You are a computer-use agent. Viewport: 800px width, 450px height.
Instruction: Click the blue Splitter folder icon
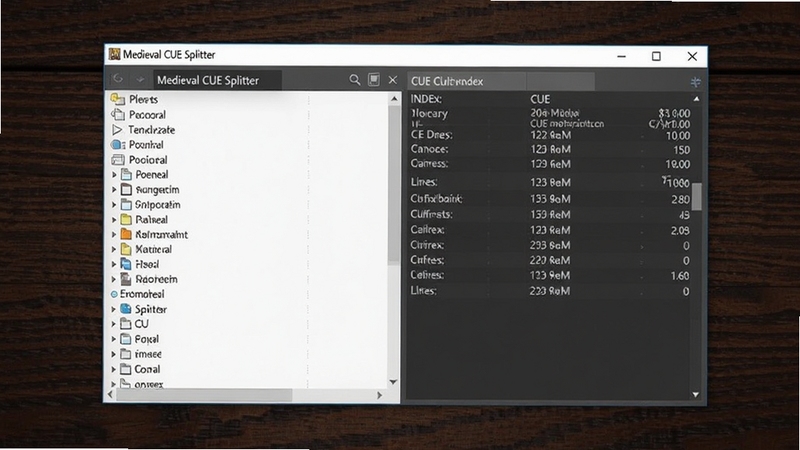(126, 309)
